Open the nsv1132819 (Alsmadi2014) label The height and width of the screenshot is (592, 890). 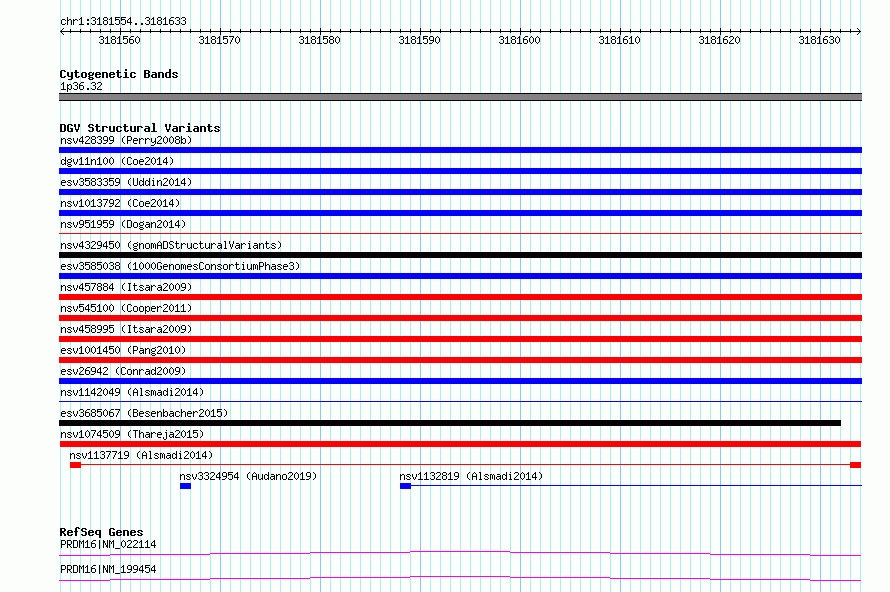click(471, 476)
